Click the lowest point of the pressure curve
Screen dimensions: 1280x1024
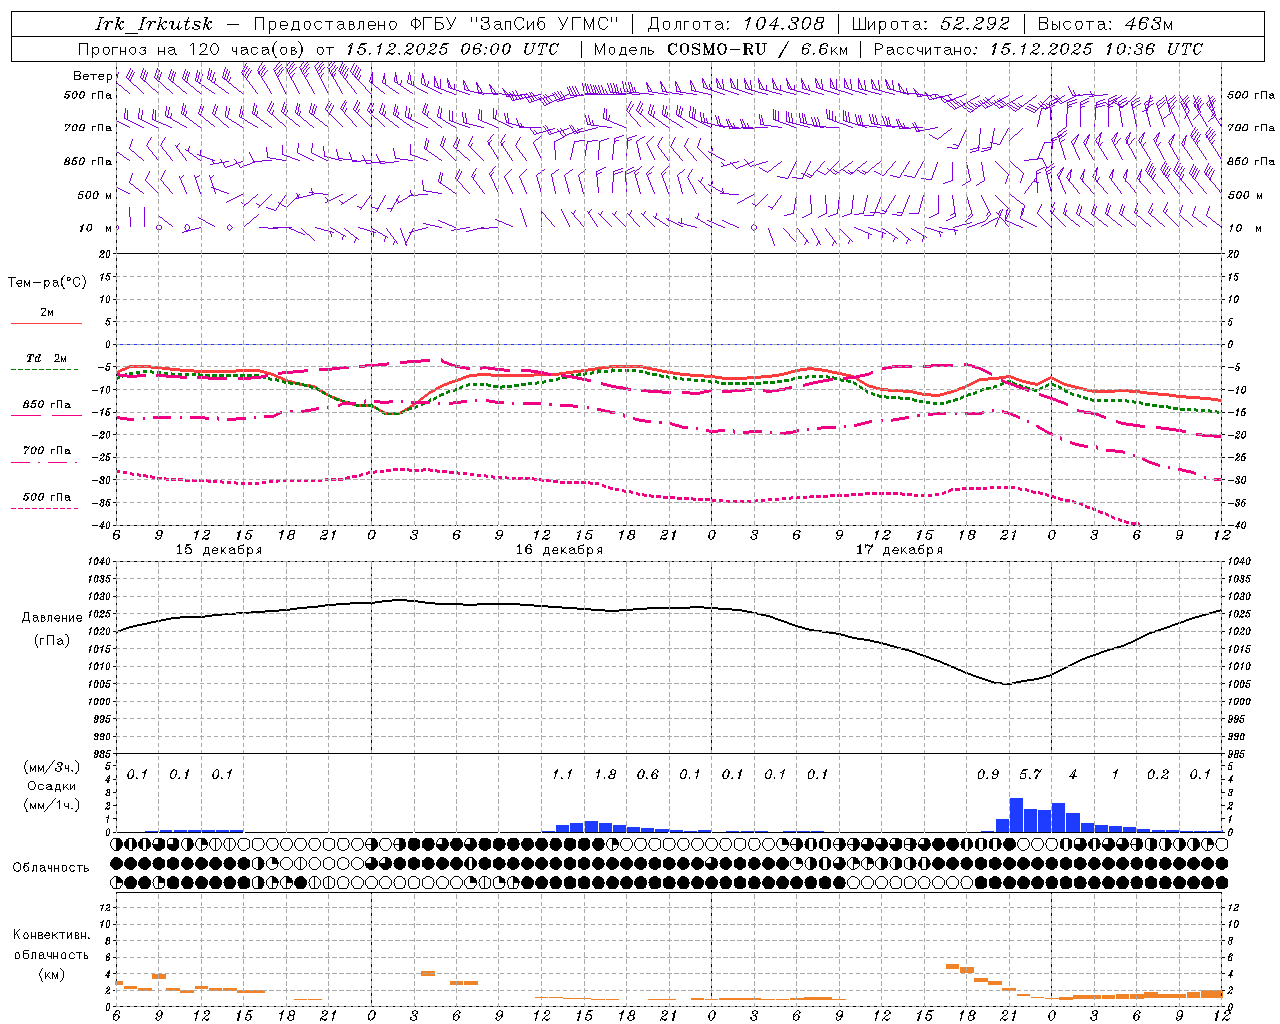tap(1006, 684)
